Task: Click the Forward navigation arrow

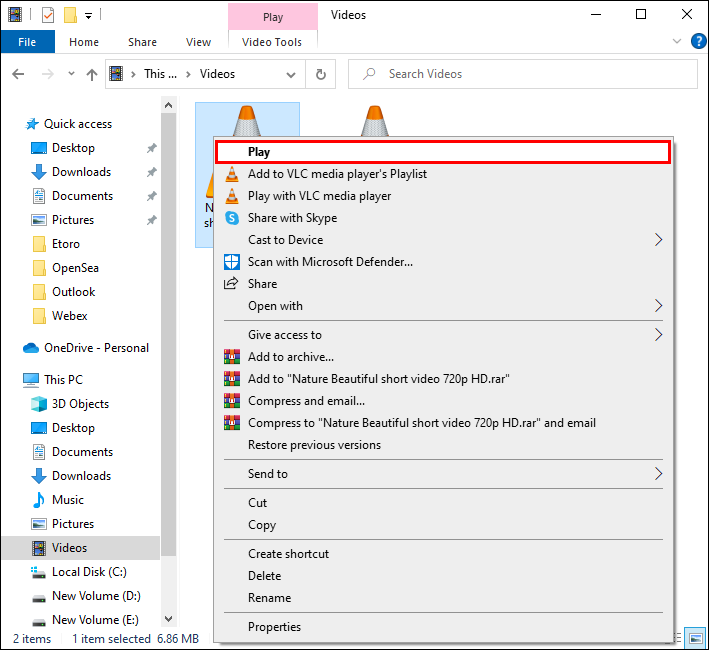Action: (47, 74)
